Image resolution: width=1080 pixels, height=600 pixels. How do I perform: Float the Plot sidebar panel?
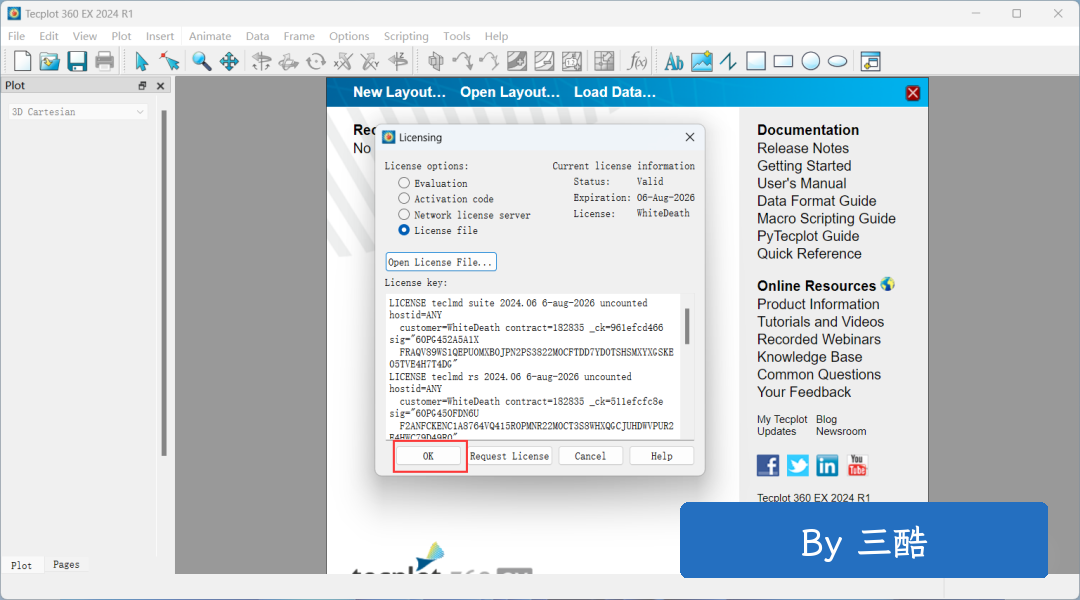(142, 85)
